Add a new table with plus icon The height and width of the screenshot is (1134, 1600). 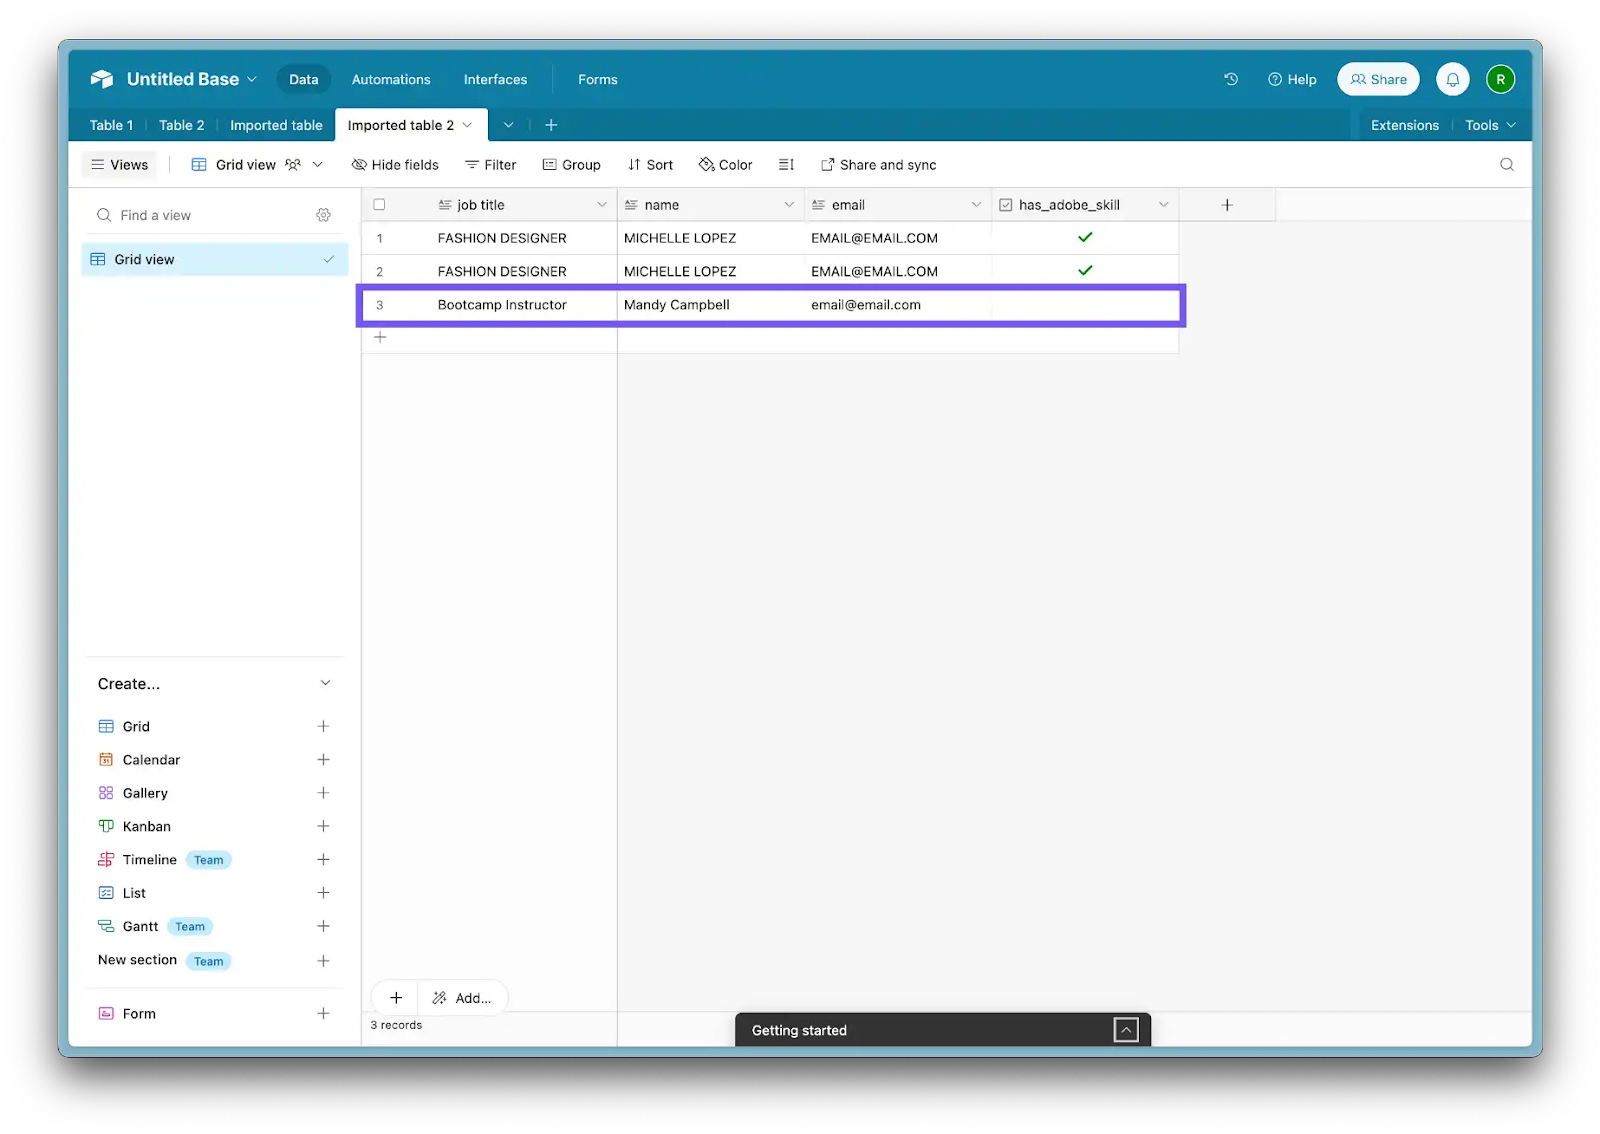click(x=551, y=125)
